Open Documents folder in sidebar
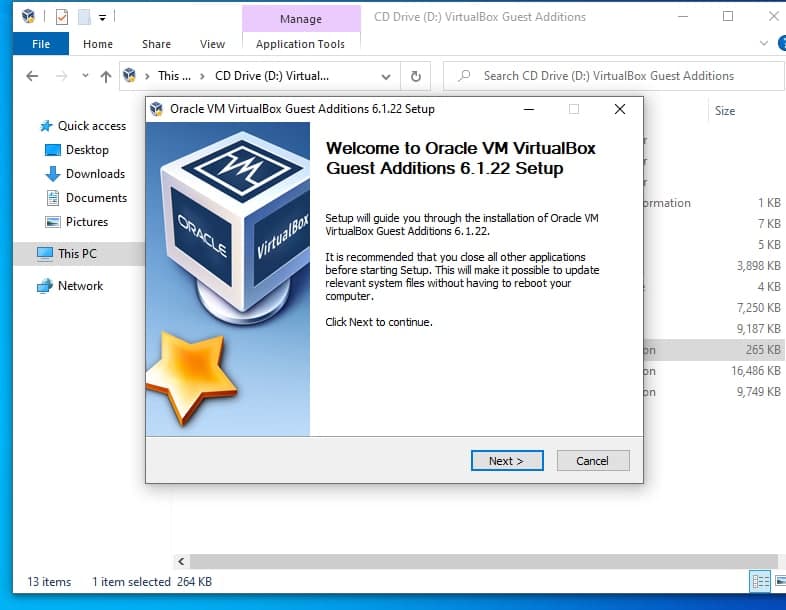Viewport: 786px width, 610px height. 96,198
